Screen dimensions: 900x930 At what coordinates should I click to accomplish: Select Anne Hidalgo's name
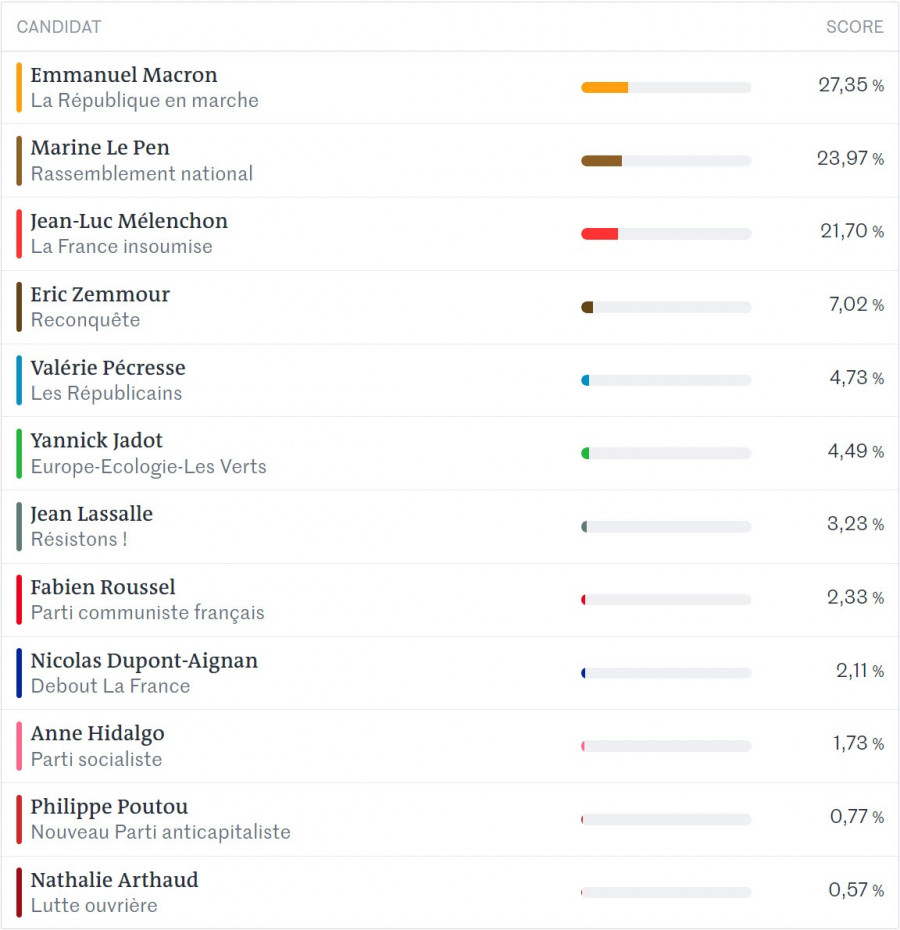[97, 733]
